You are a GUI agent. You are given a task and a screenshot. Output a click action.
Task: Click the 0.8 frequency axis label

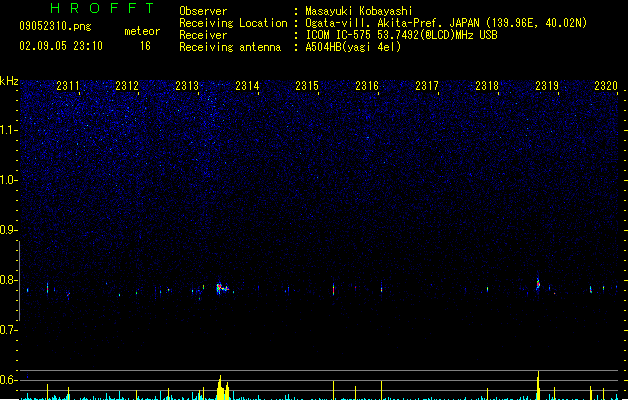[8, 280]
